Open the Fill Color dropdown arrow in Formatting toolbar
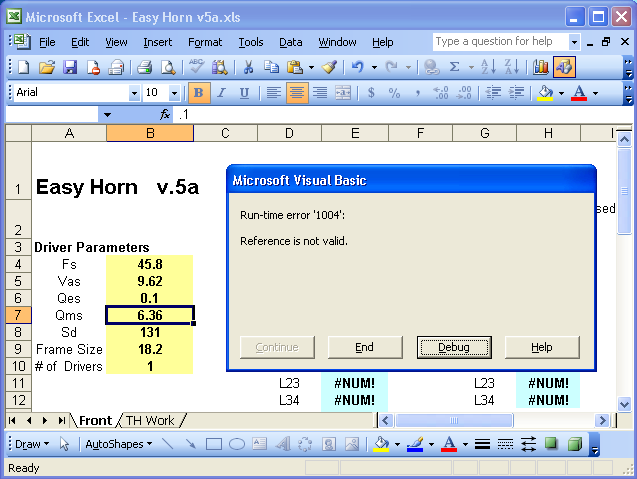 (561, 93)
